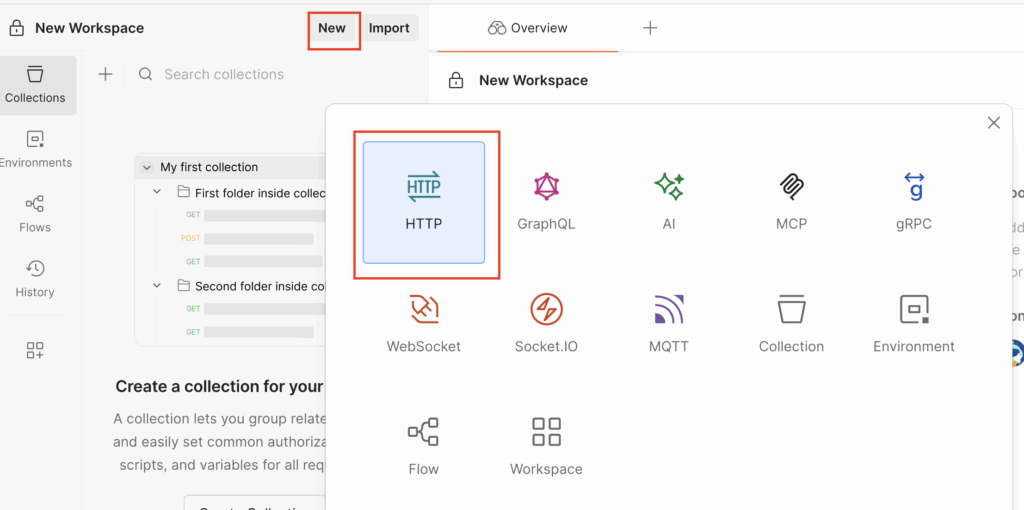Click the New Workspace title at top left

(x=89, y=28)
